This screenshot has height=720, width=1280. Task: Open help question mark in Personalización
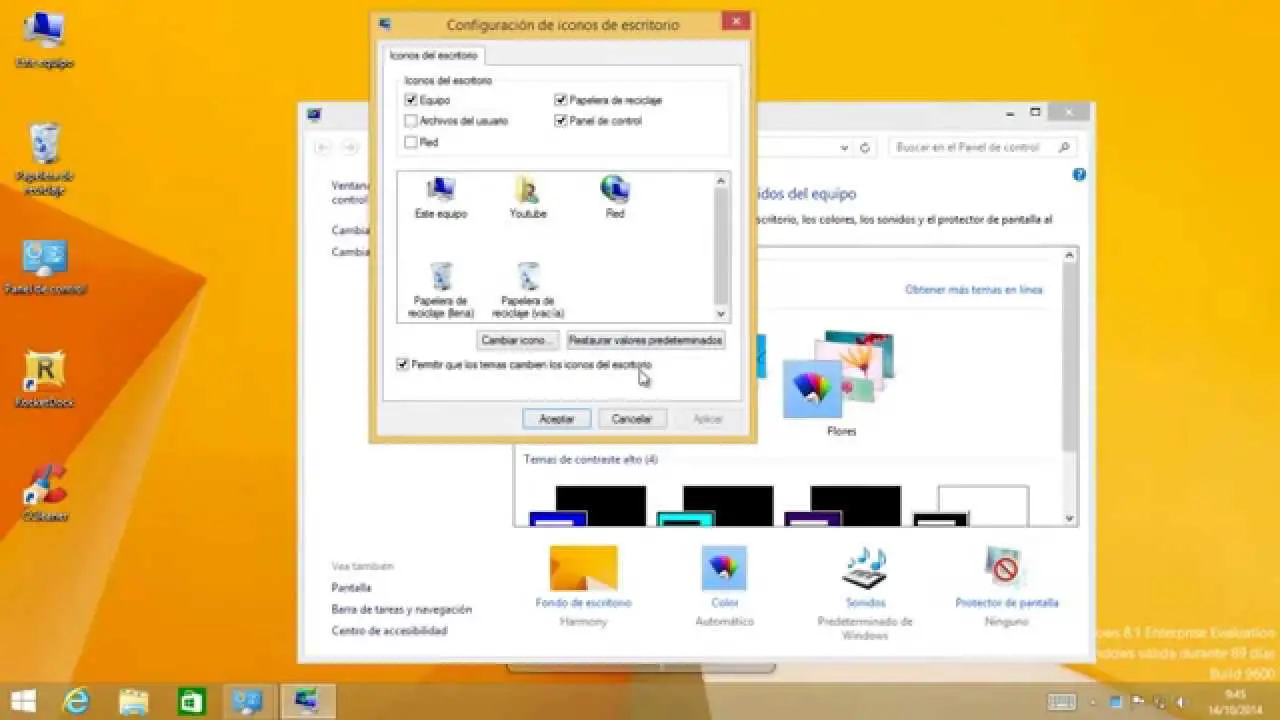click(x=1079, y=174)
